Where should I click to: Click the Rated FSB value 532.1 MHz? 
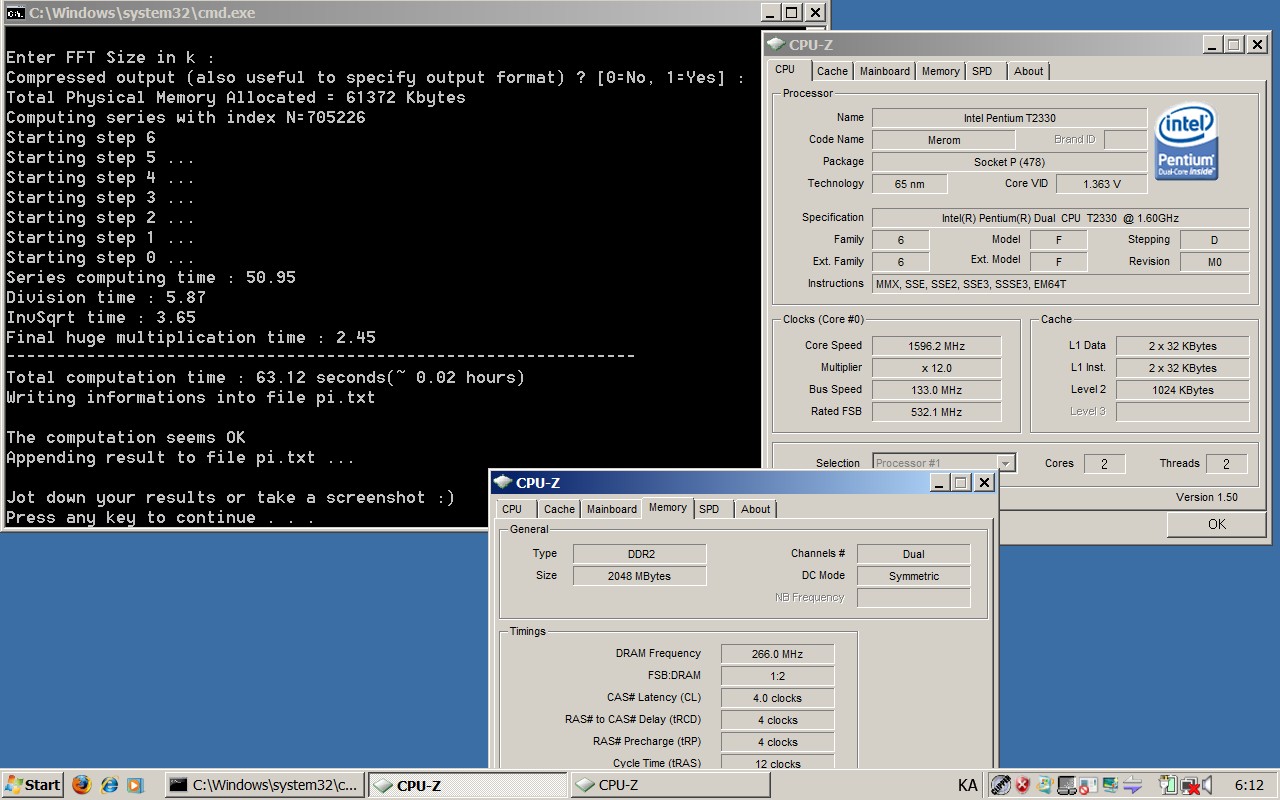point(936,412)
